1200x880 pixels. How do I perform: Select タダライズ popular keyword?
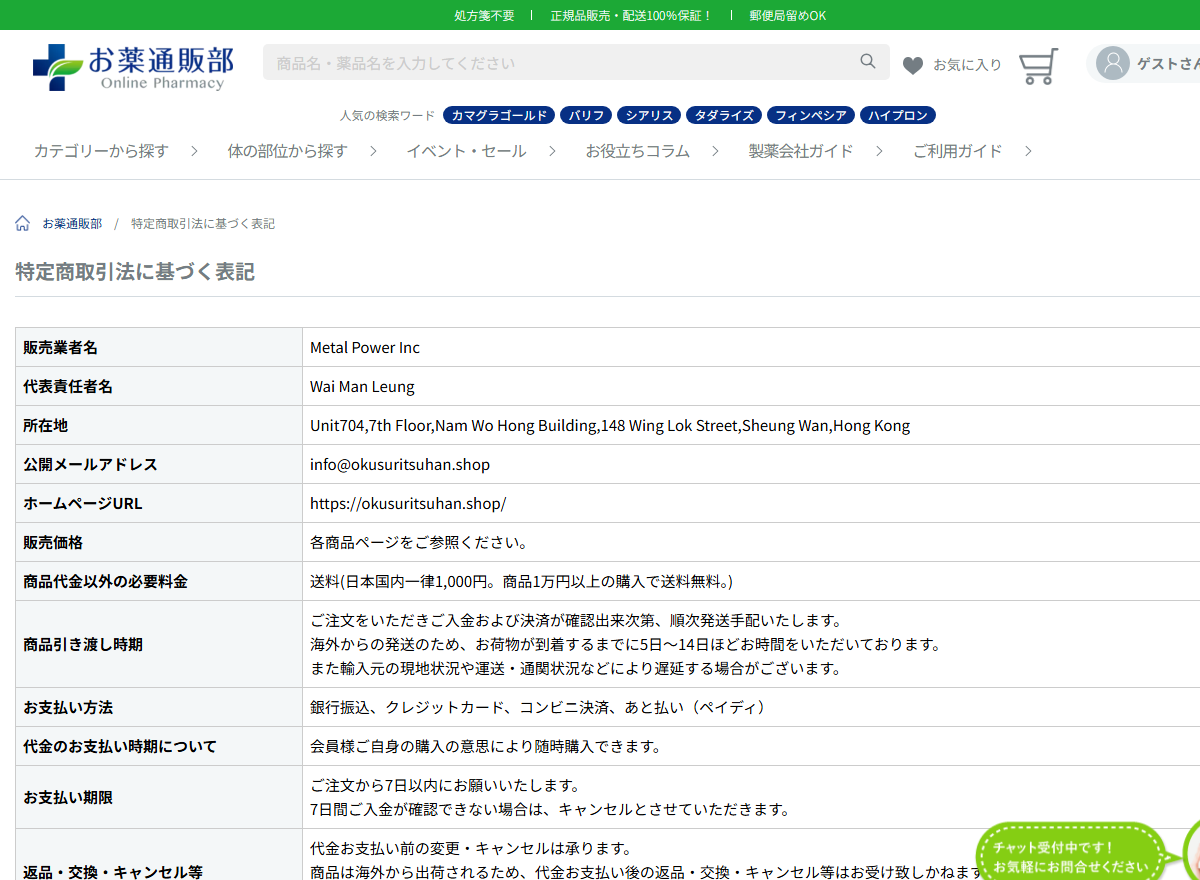click(x=724, y=115)
